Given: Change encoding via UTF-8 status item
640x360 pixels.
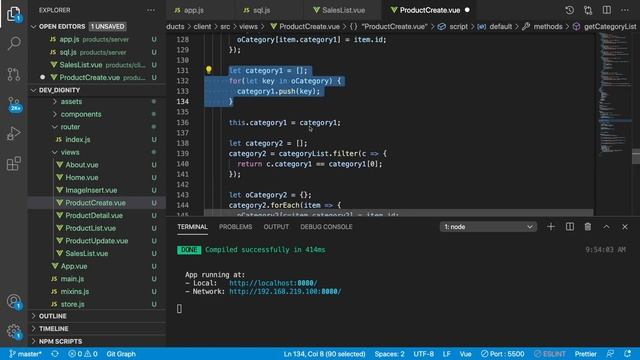Looking at the screenshot, I should (424, 354).
